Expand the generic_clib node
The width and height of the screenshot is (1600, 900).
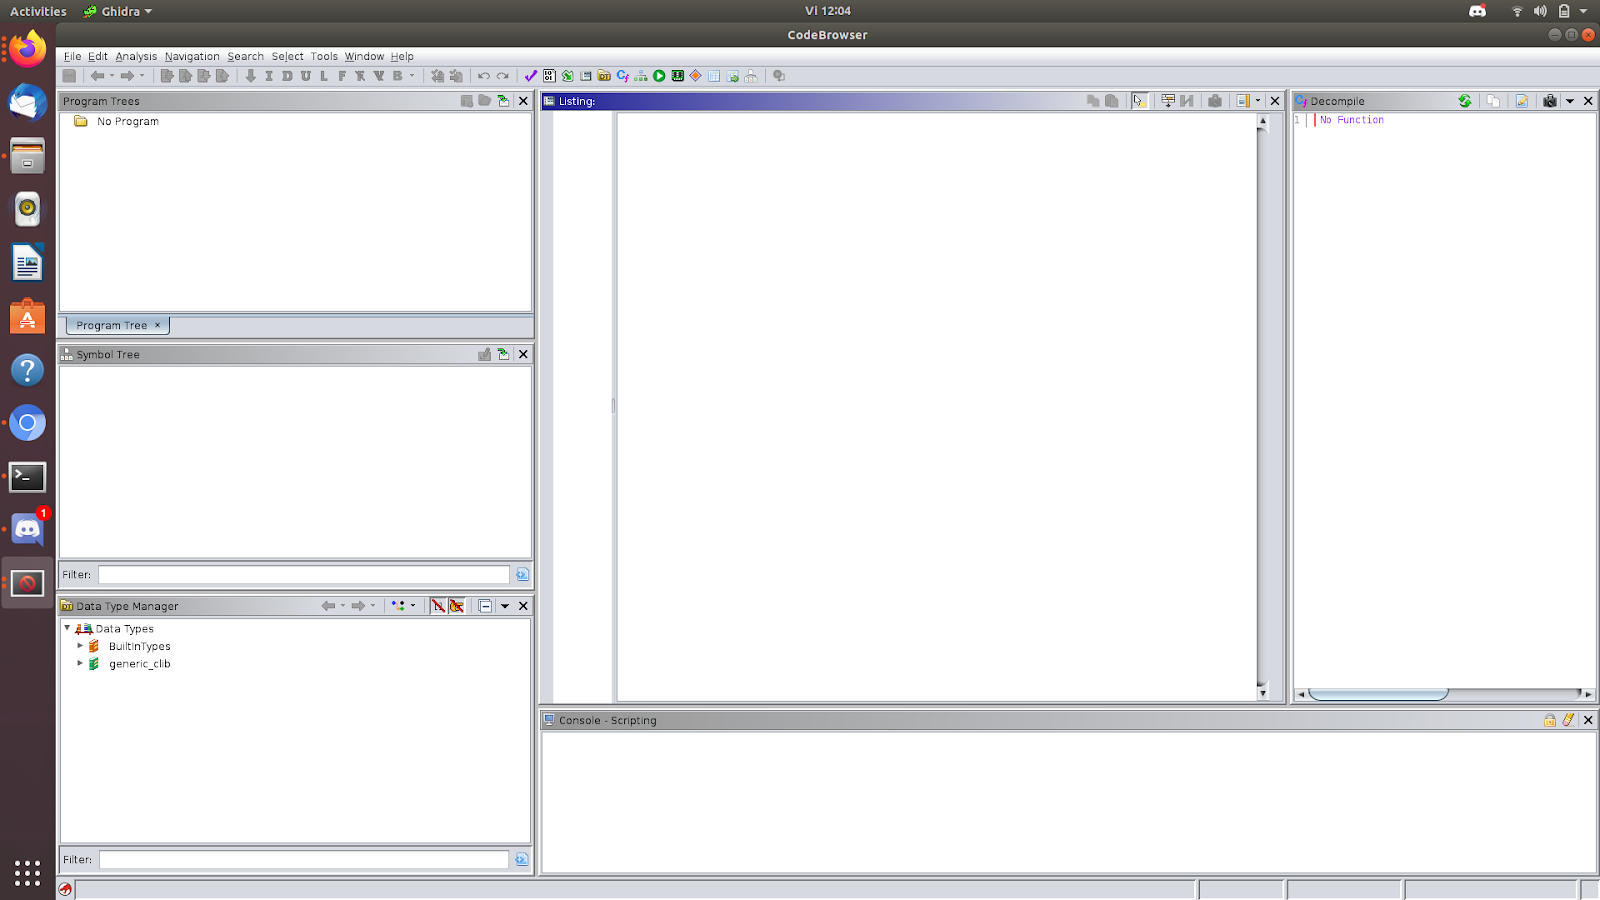click(x=80, y=663)
